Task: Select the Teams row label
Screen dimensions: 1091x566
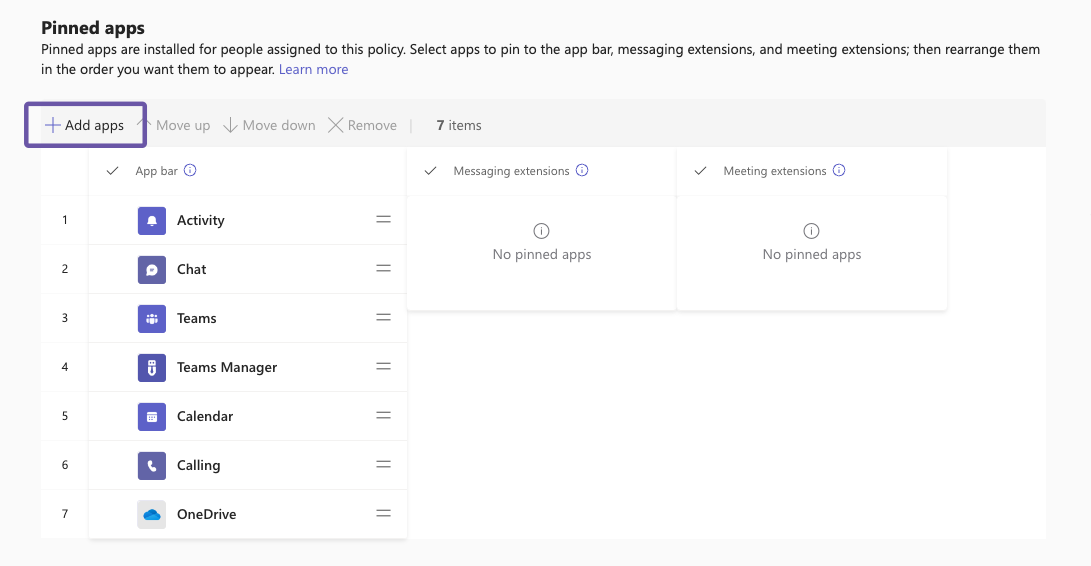Action: [196, 318]
